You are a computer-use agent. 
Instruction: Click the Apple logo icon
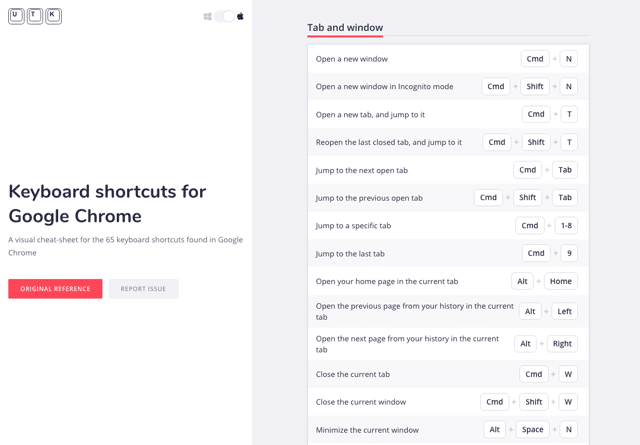pos(240,17)
